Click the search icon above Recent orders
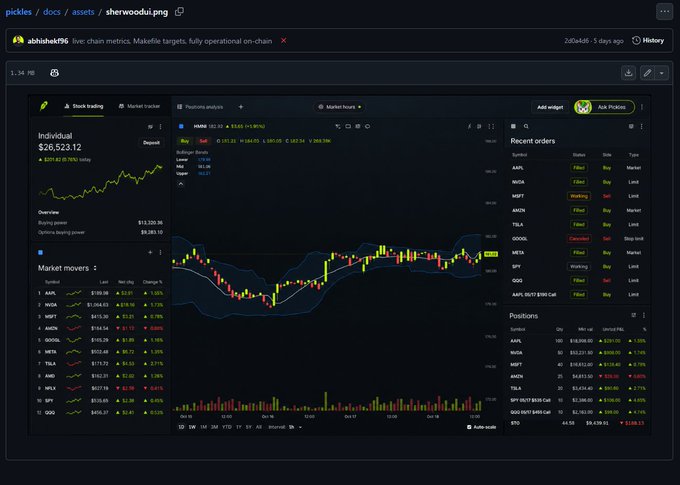680x485 pixels. pyautogui.click(x=526, y=126)
